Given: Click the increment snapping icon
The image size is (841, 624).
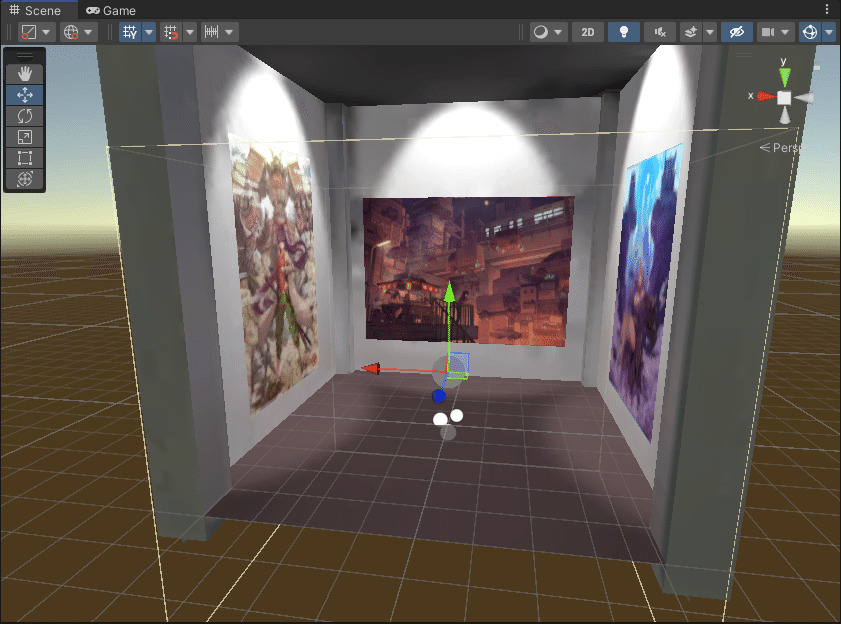Looking at the screenshot, I should (x=211, y=32).
